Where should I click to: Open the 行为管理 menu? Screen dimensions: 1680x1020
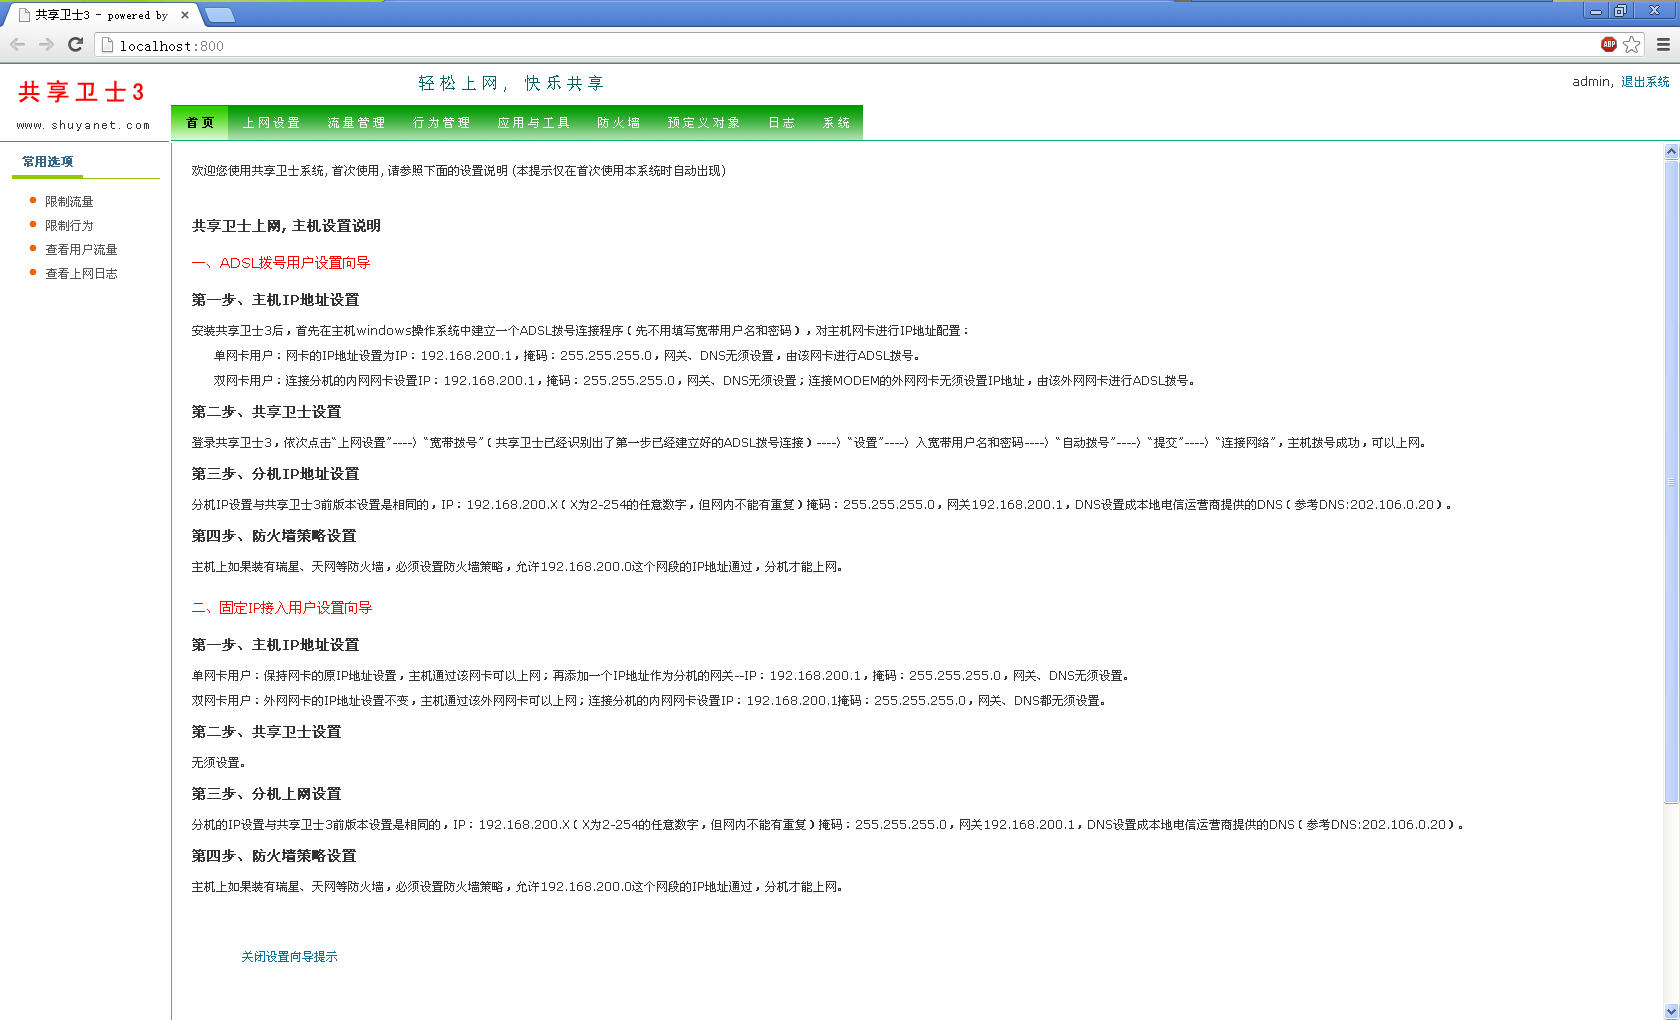(x=441, y=123)
